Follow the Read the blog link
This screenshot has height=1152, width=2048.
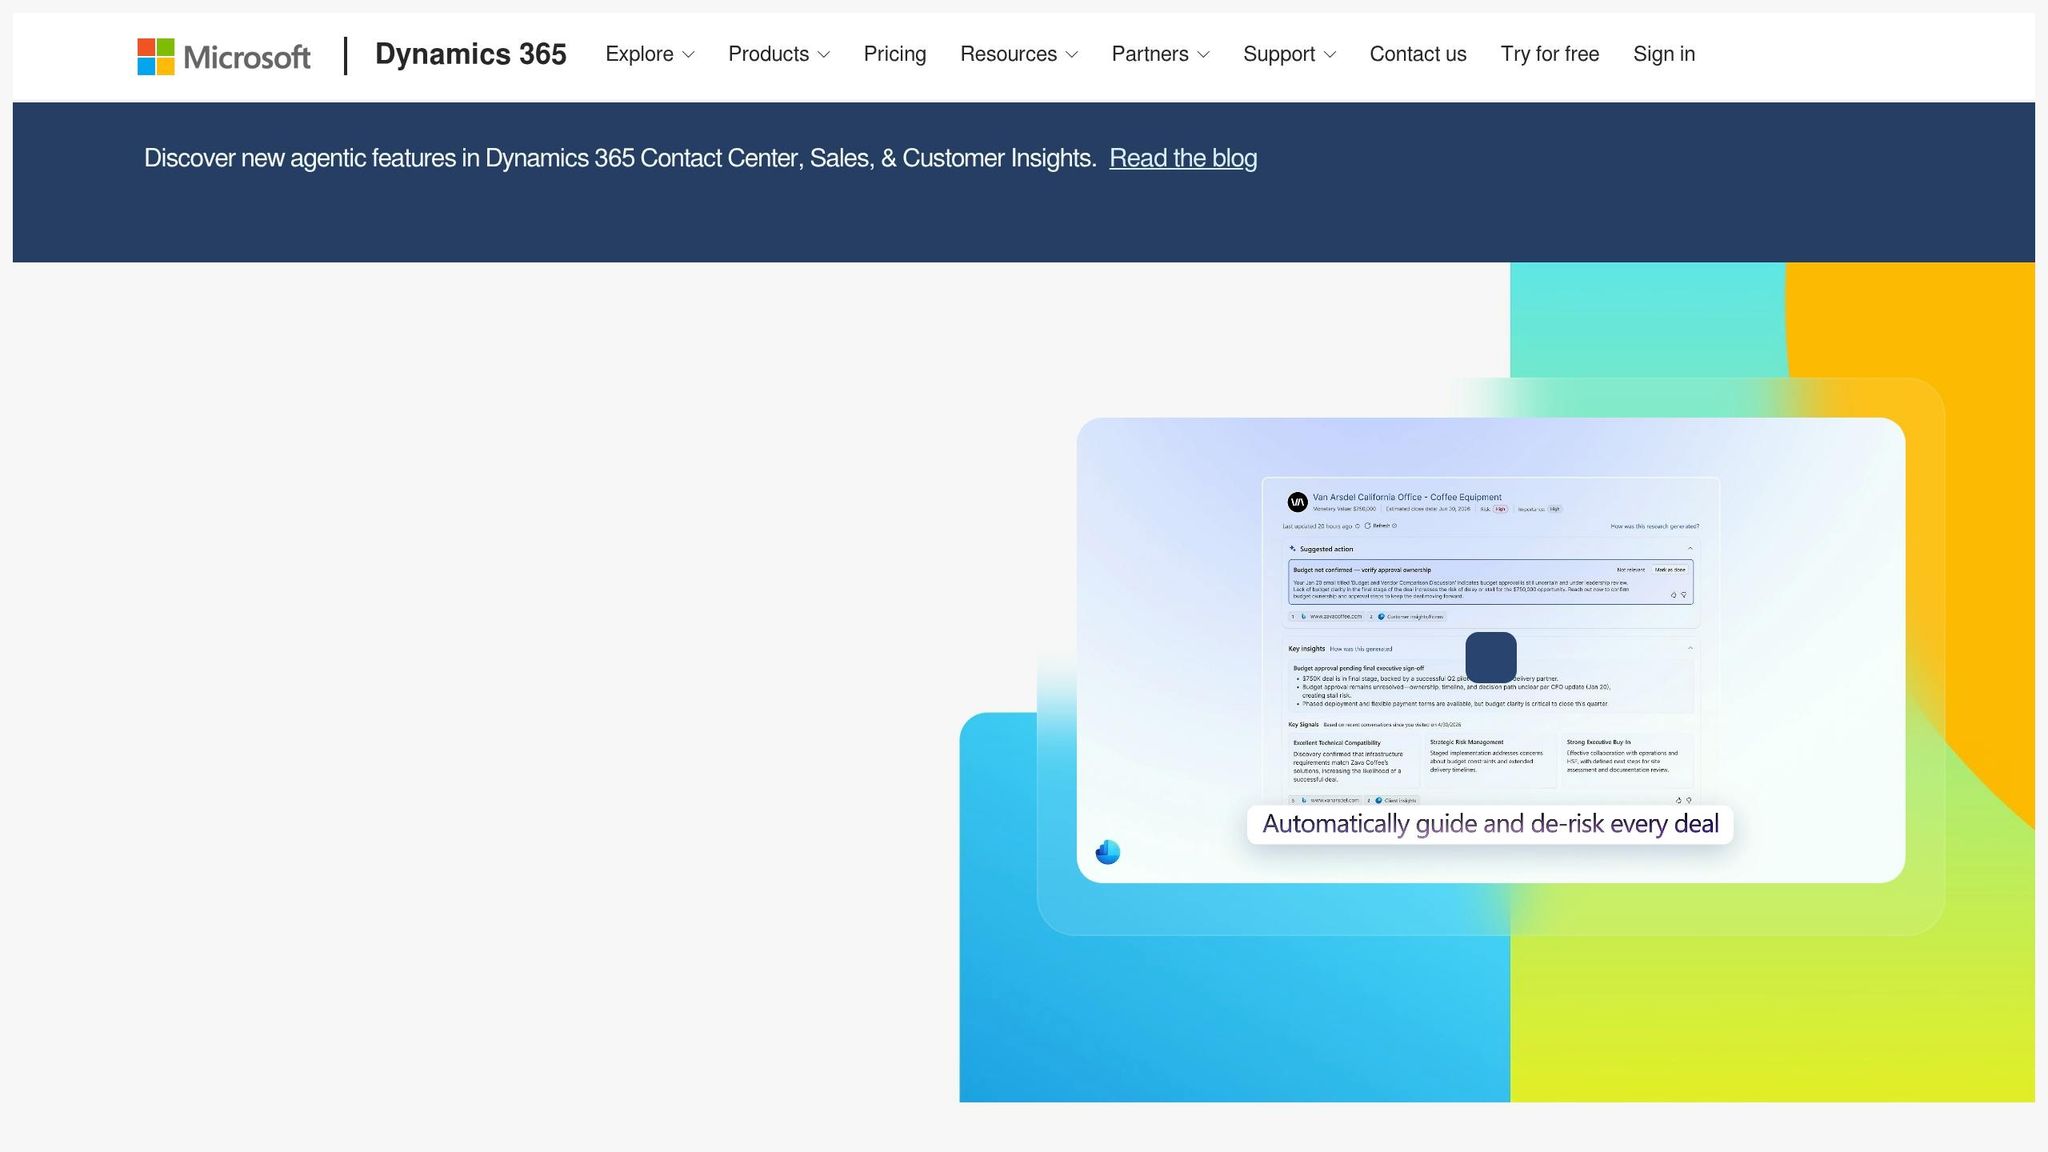point(1183,158)
